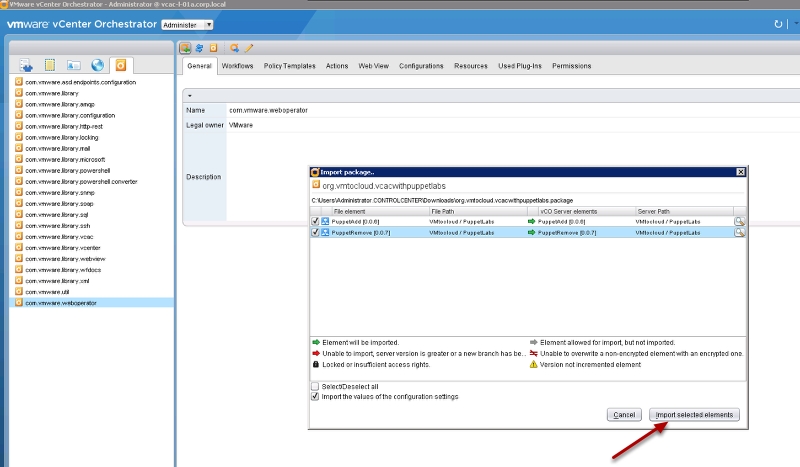Select com.vmware.library.amqp package
This screenshot has width=800, height=467.
click(x=60, y=104)
